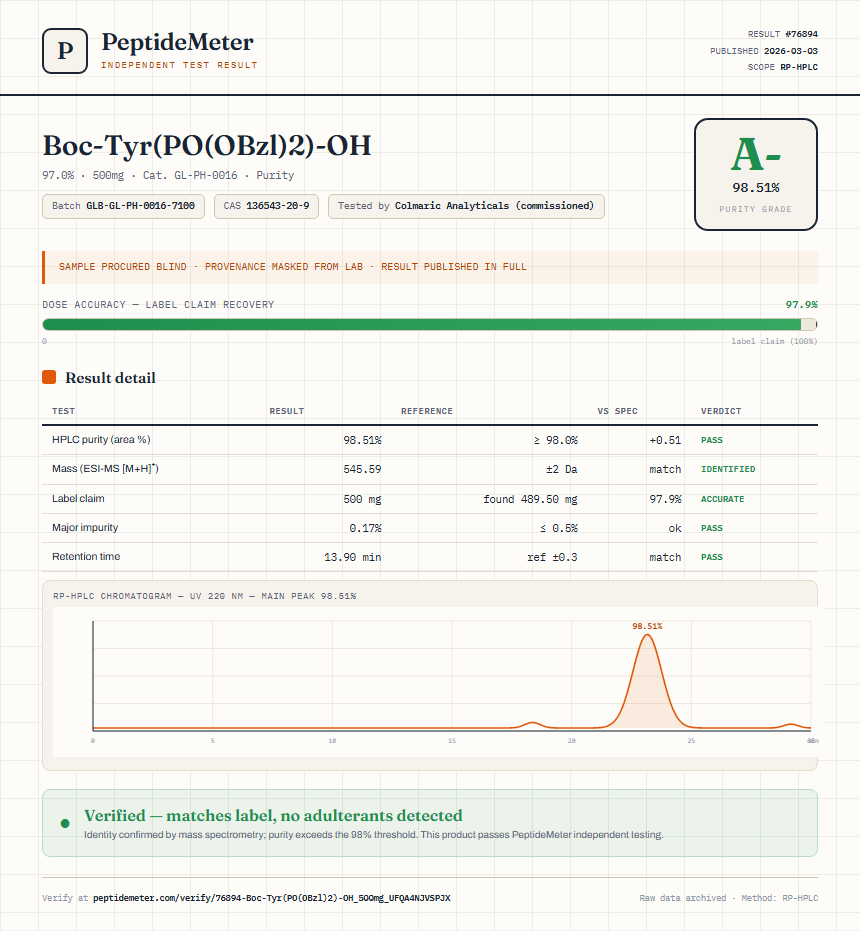Click the ≥ 98.0% reference cell
The height and width of the screenshot is (931, 860).
(555, 440)
